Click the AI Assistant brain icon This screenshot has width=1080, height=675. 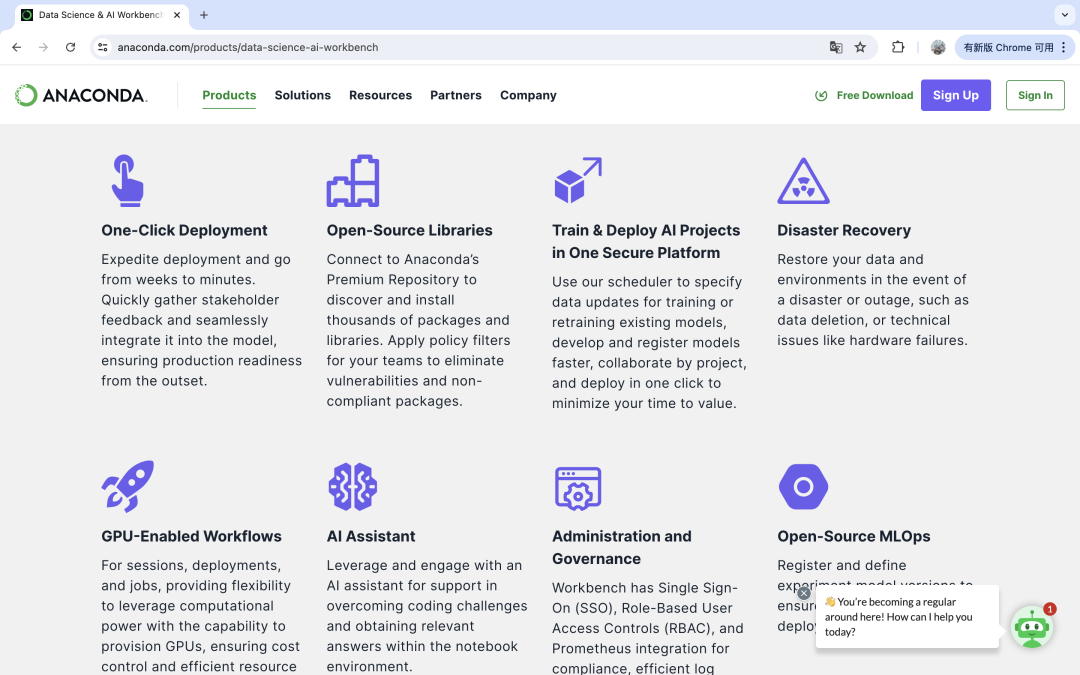(353, 487)
